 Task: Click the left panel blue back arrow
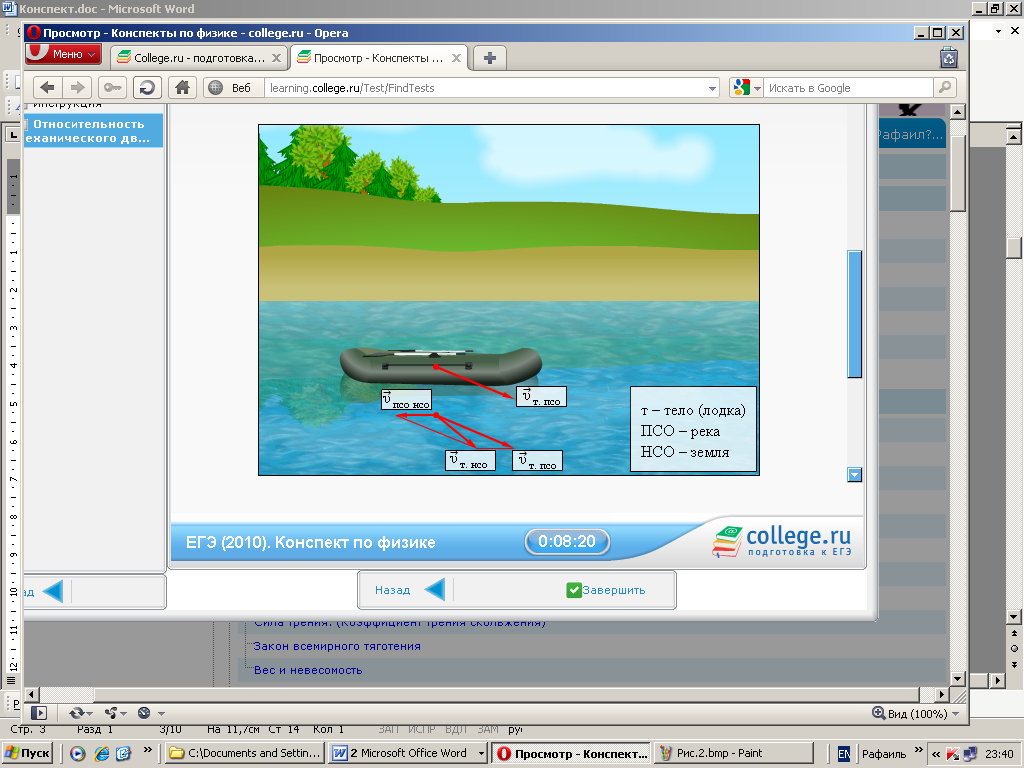[52, 592]
